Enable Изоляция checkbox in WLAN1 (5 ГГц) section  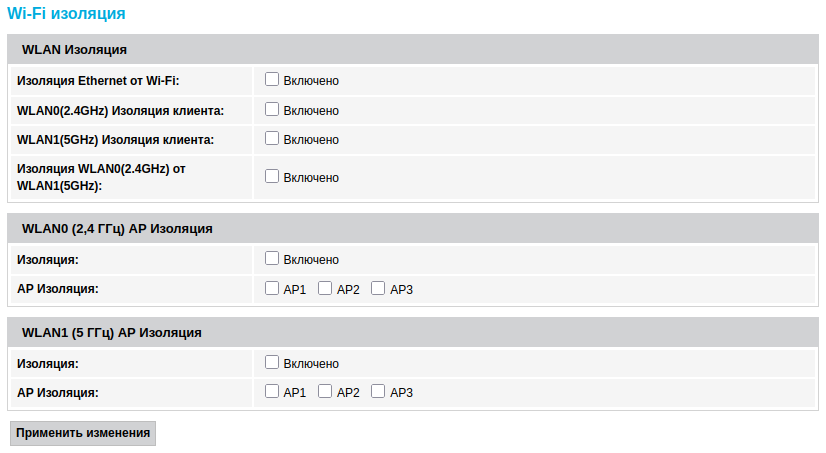(272, 363)
